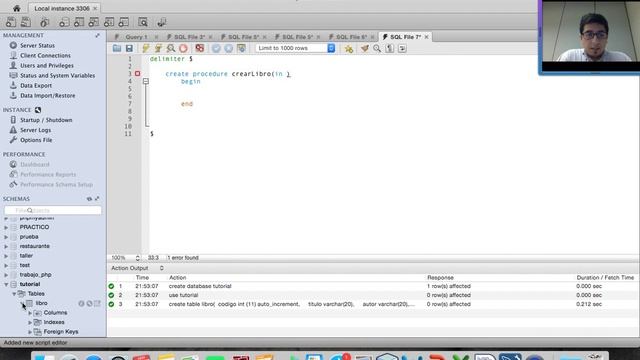Execute current statement with lightning cursor icon

[158, 48]
